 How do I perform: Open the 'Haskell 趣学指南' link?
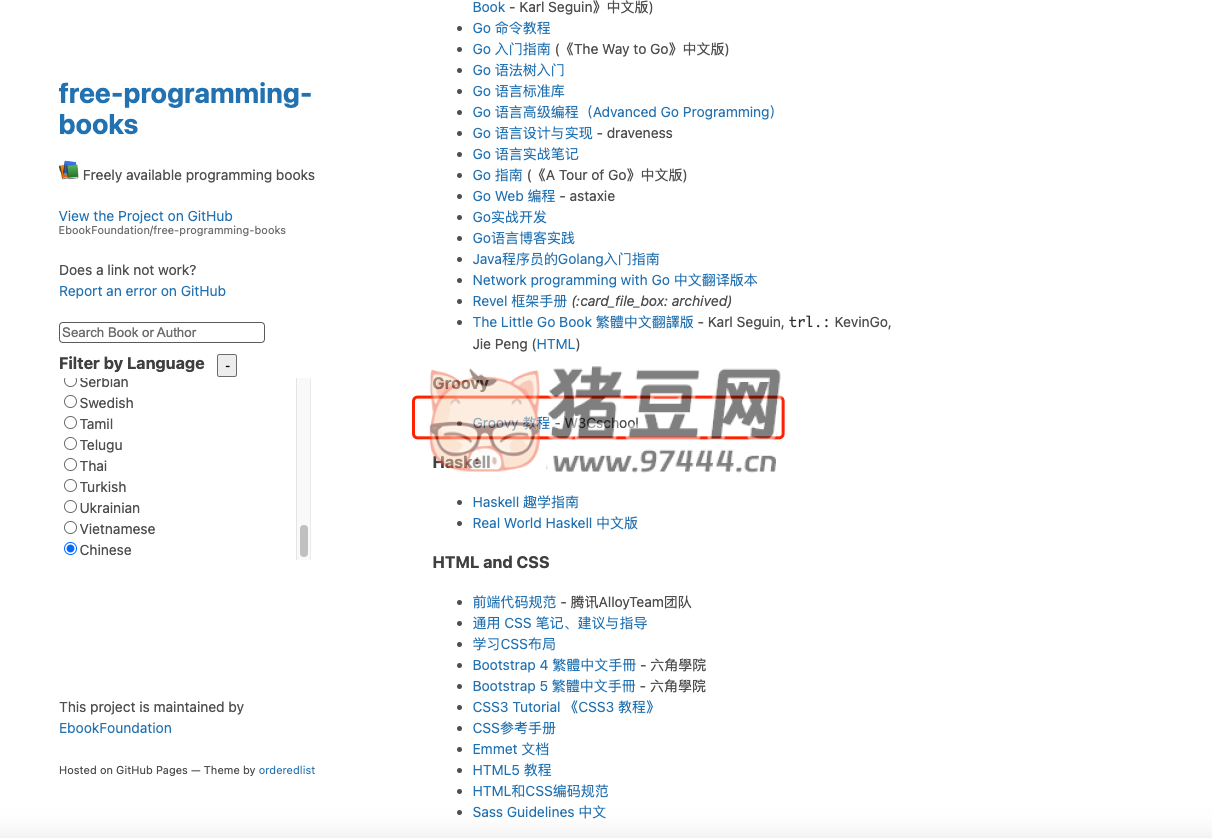click(x=528, y=502)
